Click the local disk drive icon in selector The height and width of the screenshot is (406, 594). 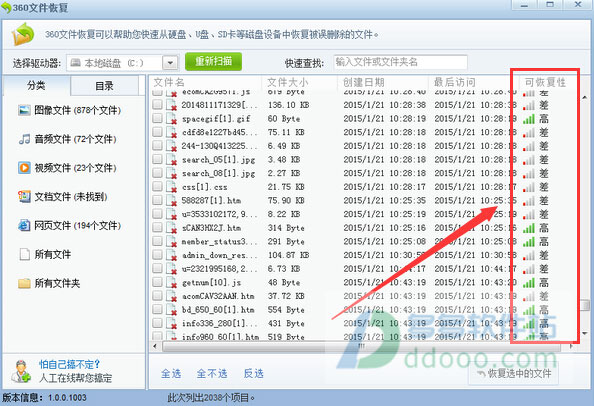point(75,62)
